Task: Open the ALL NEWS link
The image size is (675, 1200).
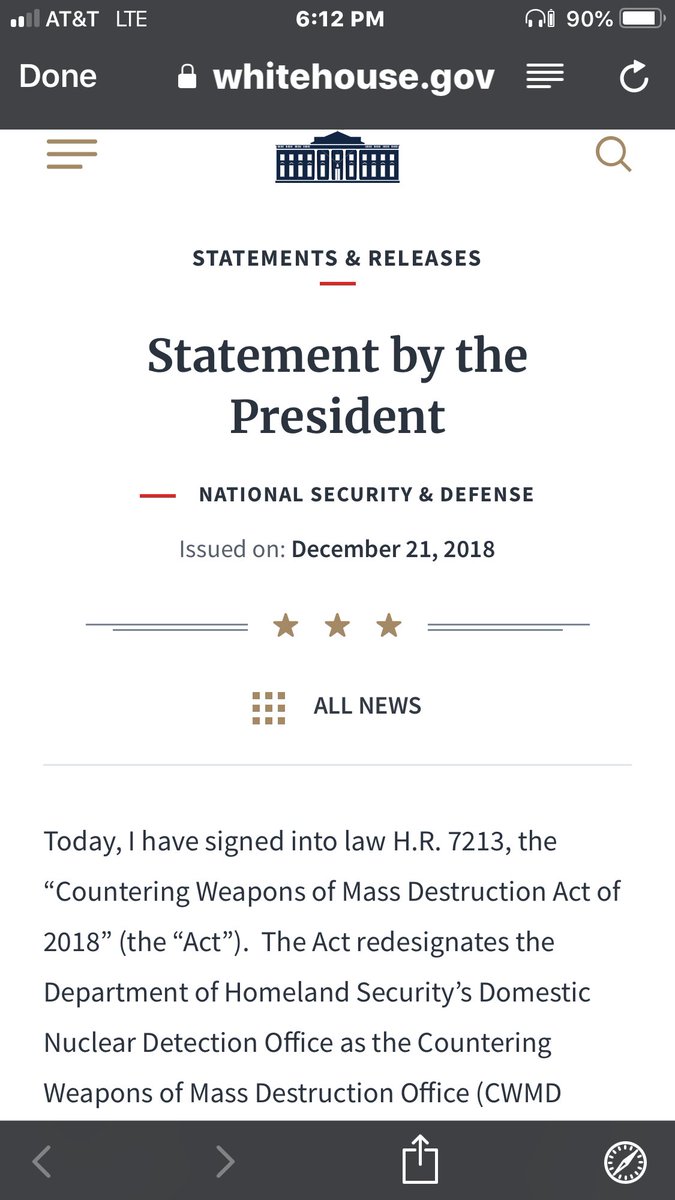Action: pos(367,706)
